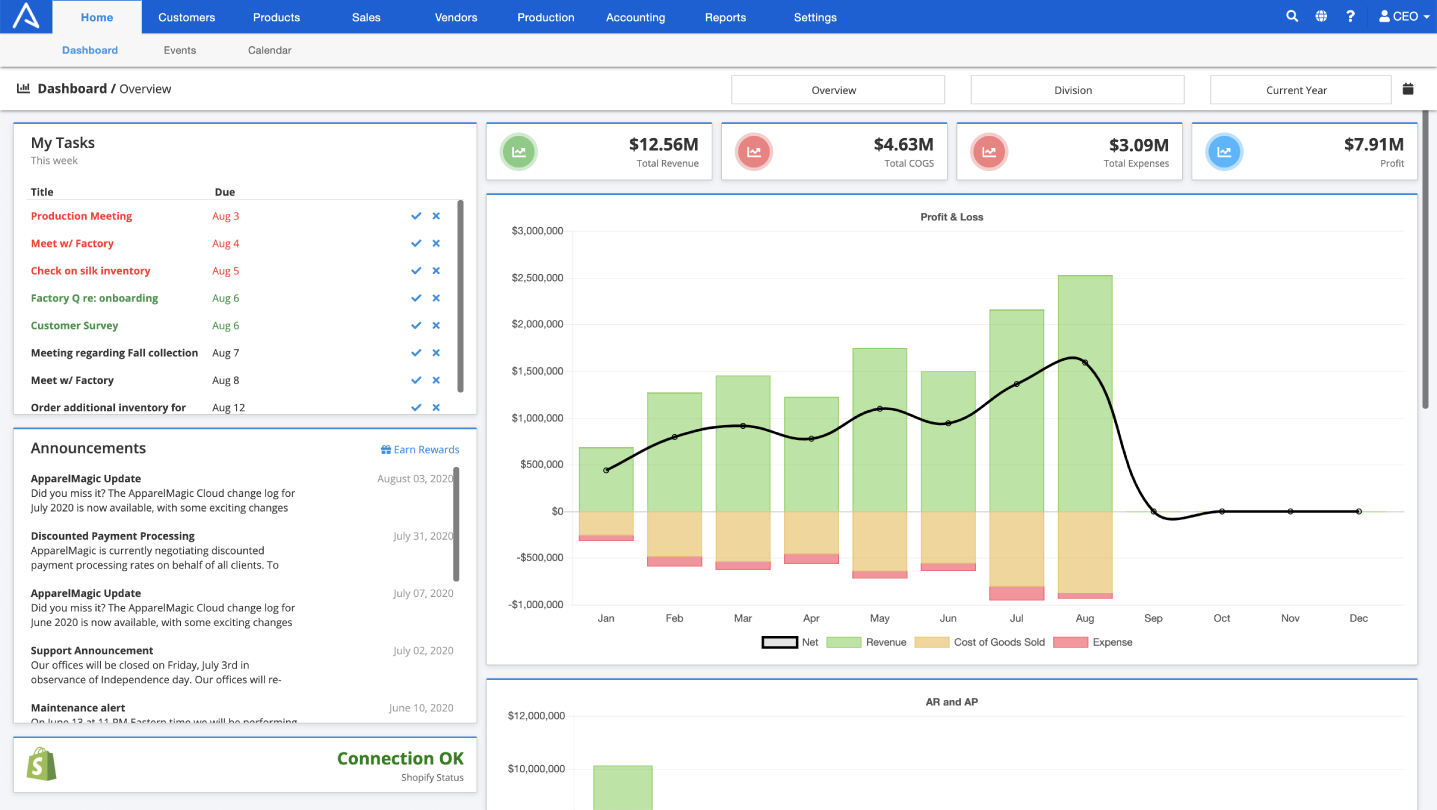
Task: Click the Shopify logo in the status card
Action: click(x=41, y=765)
